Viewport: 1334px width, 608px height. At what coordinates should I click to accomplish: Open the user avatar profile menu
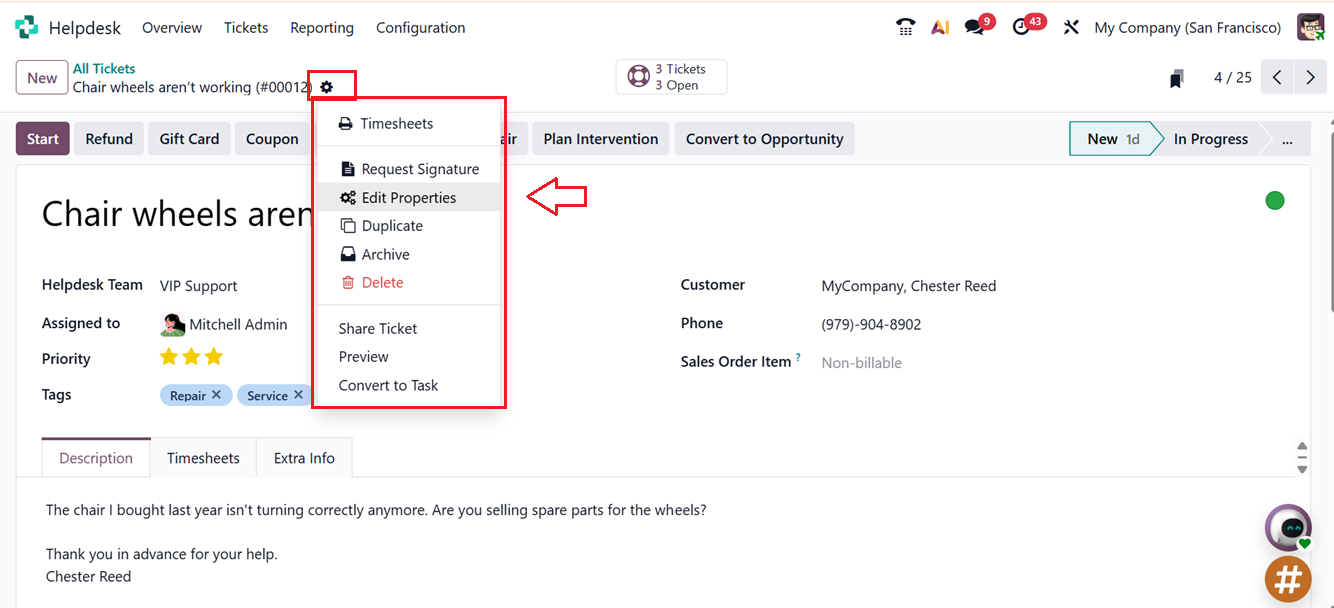(x=1310, y=27)
